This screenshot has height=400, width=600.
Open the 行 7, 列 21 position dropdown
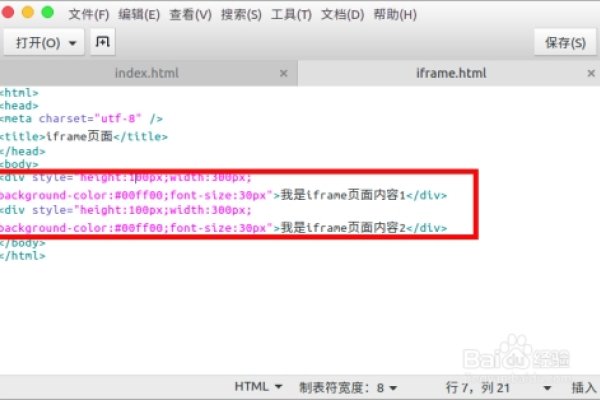click(x=498, y=388)
